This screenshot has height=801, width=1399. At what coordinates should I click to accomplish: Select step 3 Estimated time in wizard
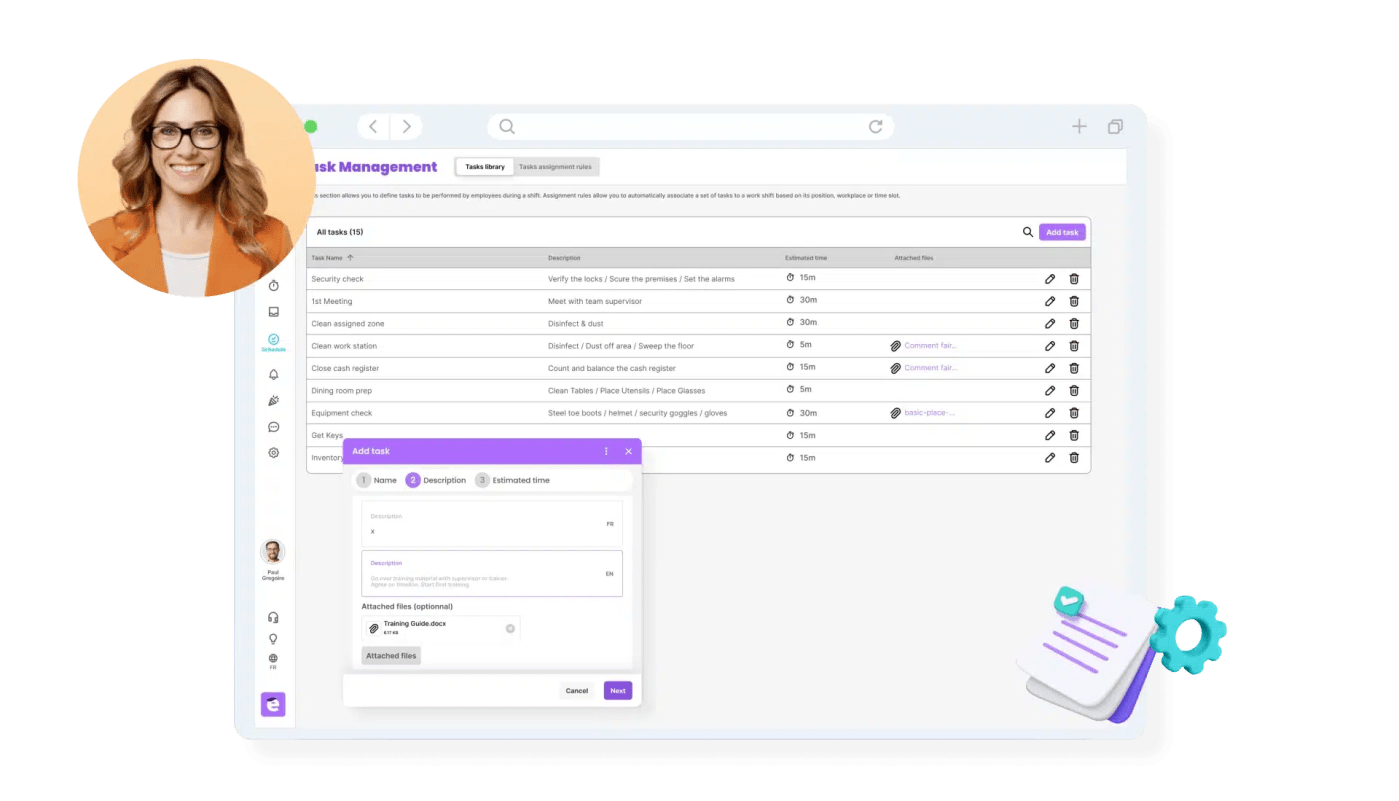click(513, 480)
